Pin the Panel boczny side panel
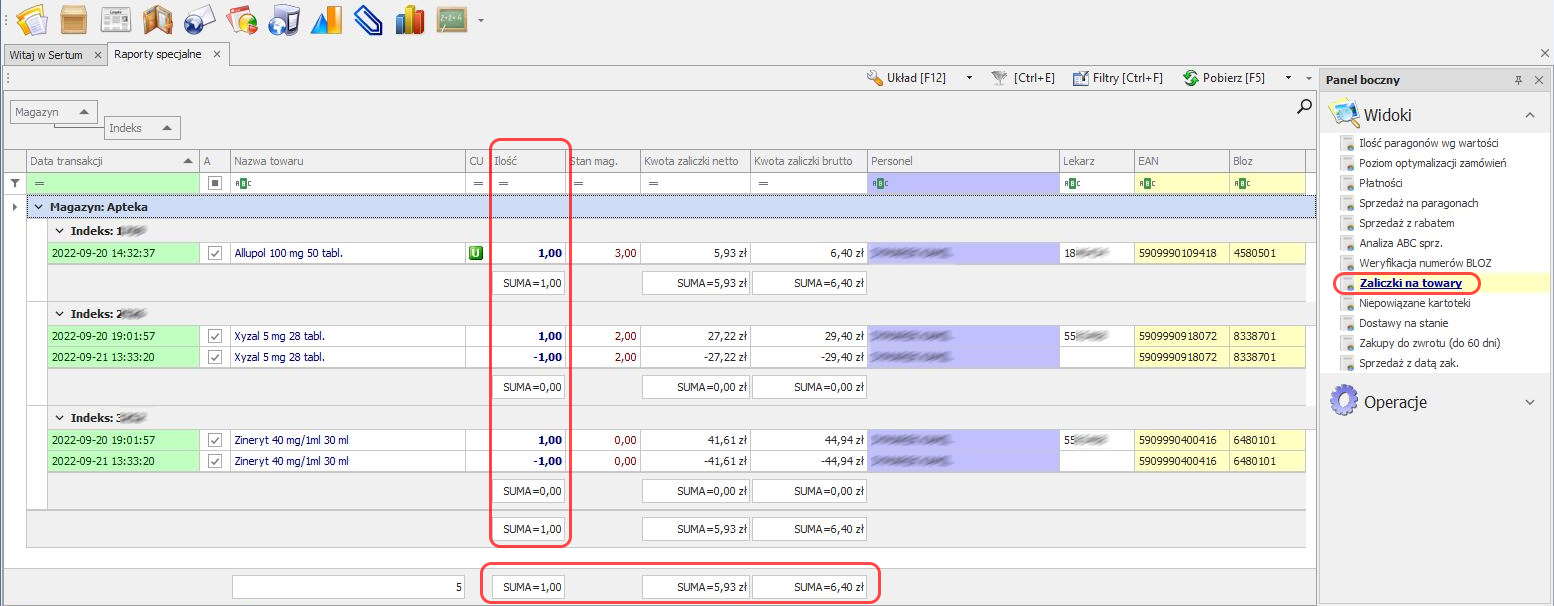1554x606 pixels. (1518, 80)
